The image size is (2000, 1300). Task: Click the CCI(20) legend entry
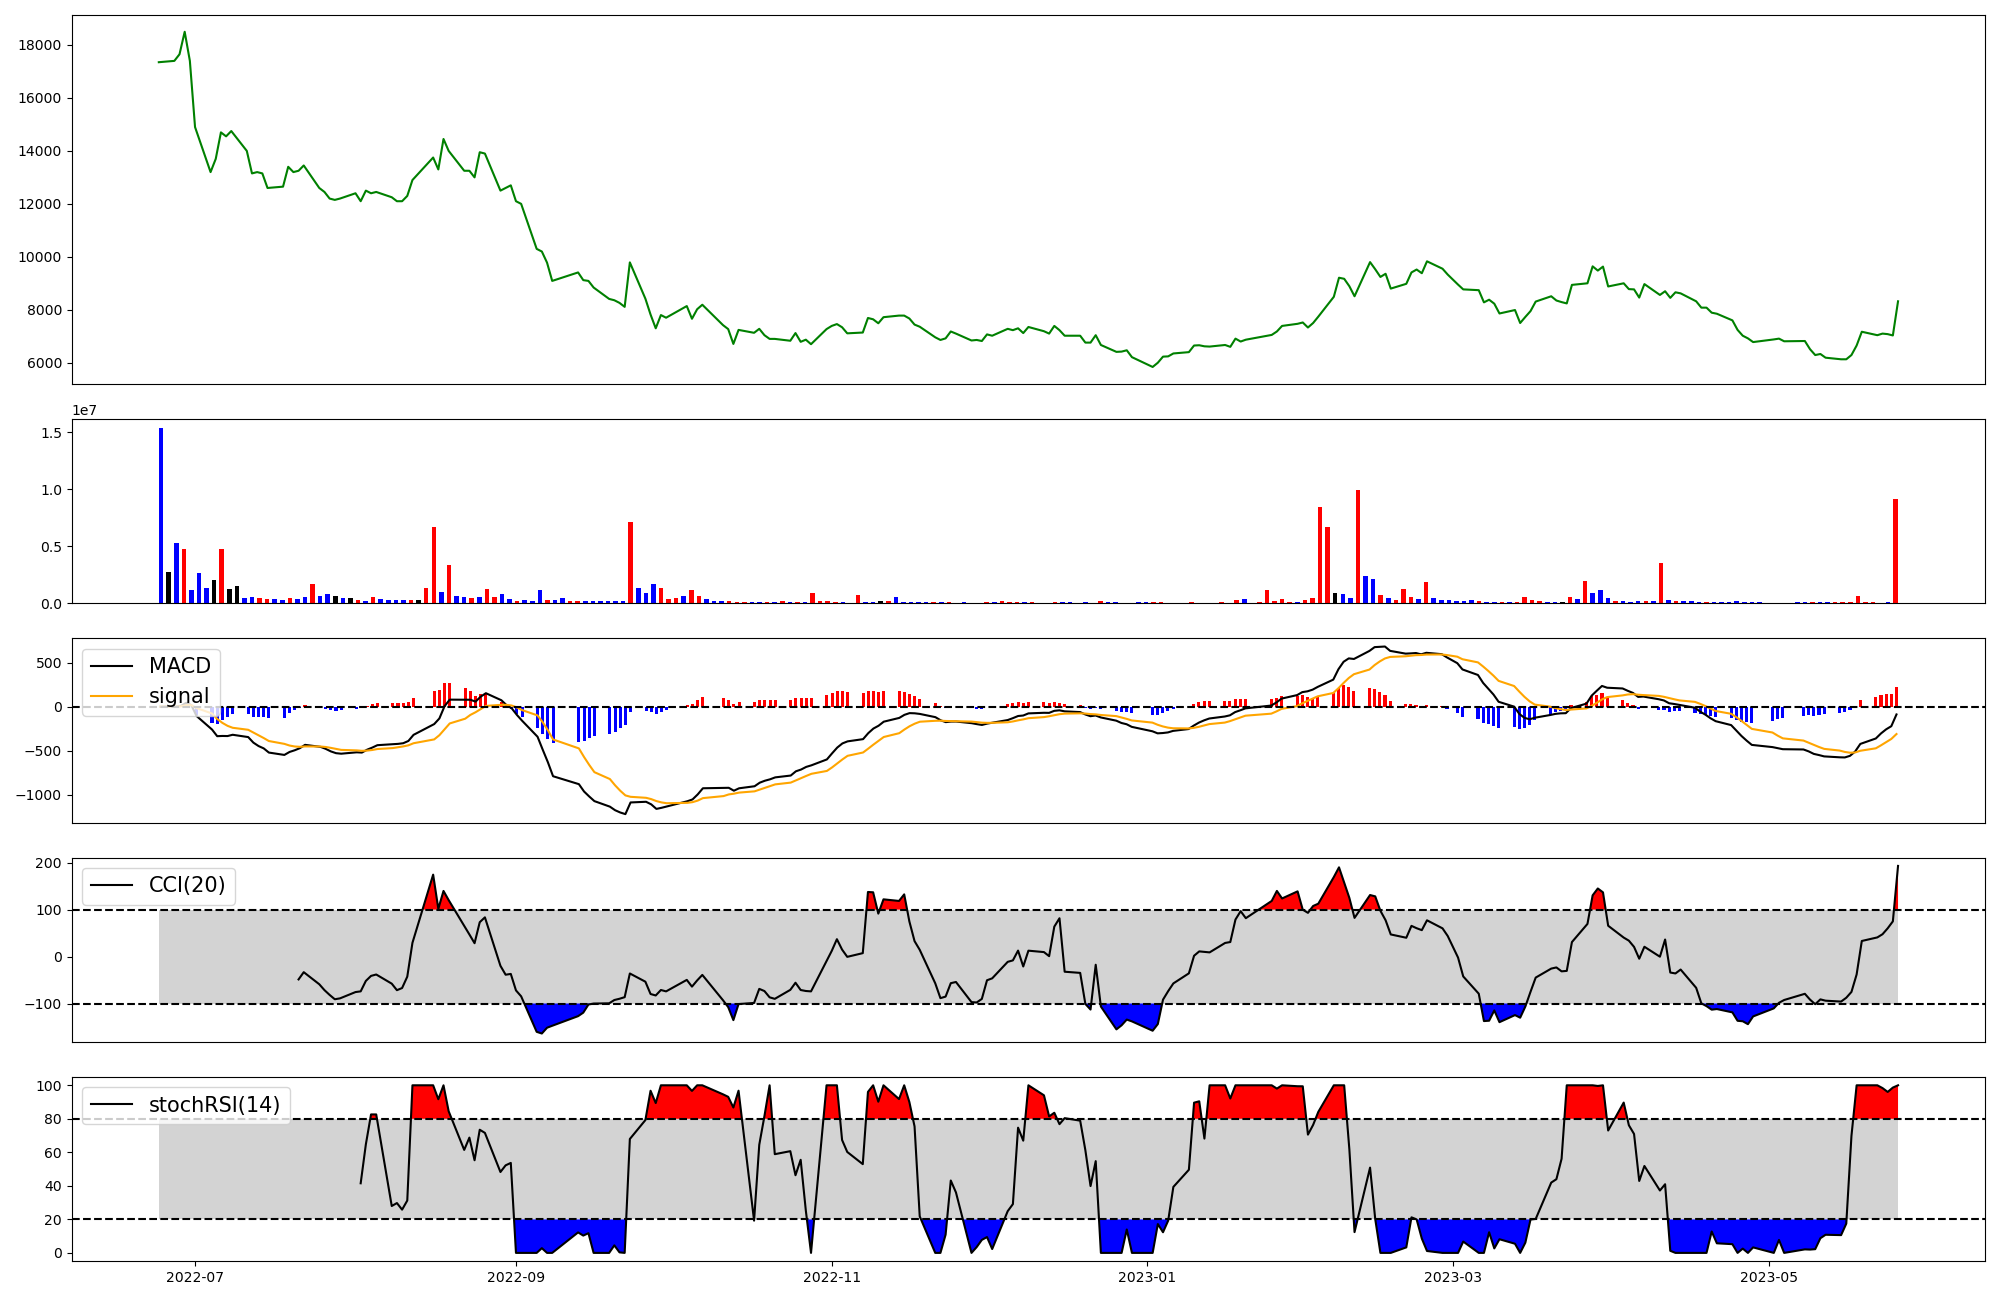(186, 885)
